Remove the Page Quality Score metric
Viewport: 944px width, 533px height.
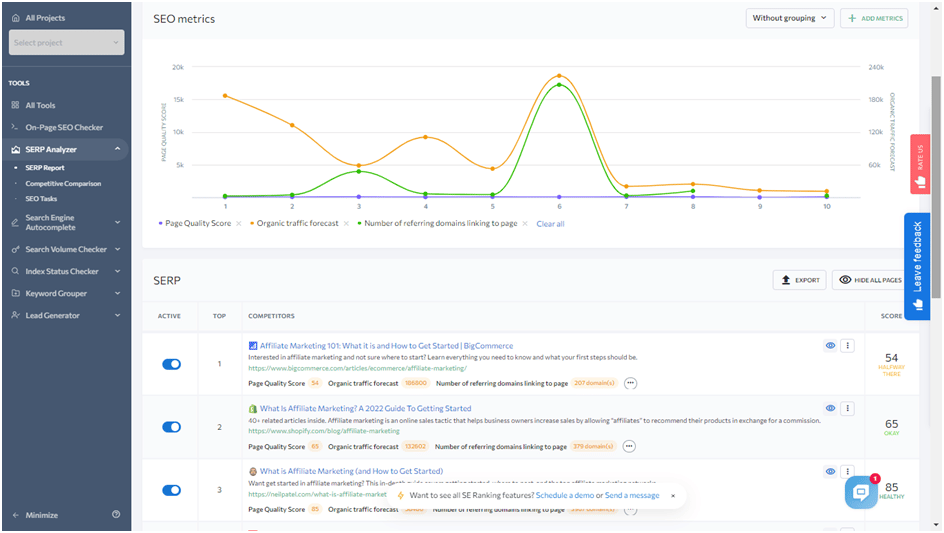click(x=238, y=223)
